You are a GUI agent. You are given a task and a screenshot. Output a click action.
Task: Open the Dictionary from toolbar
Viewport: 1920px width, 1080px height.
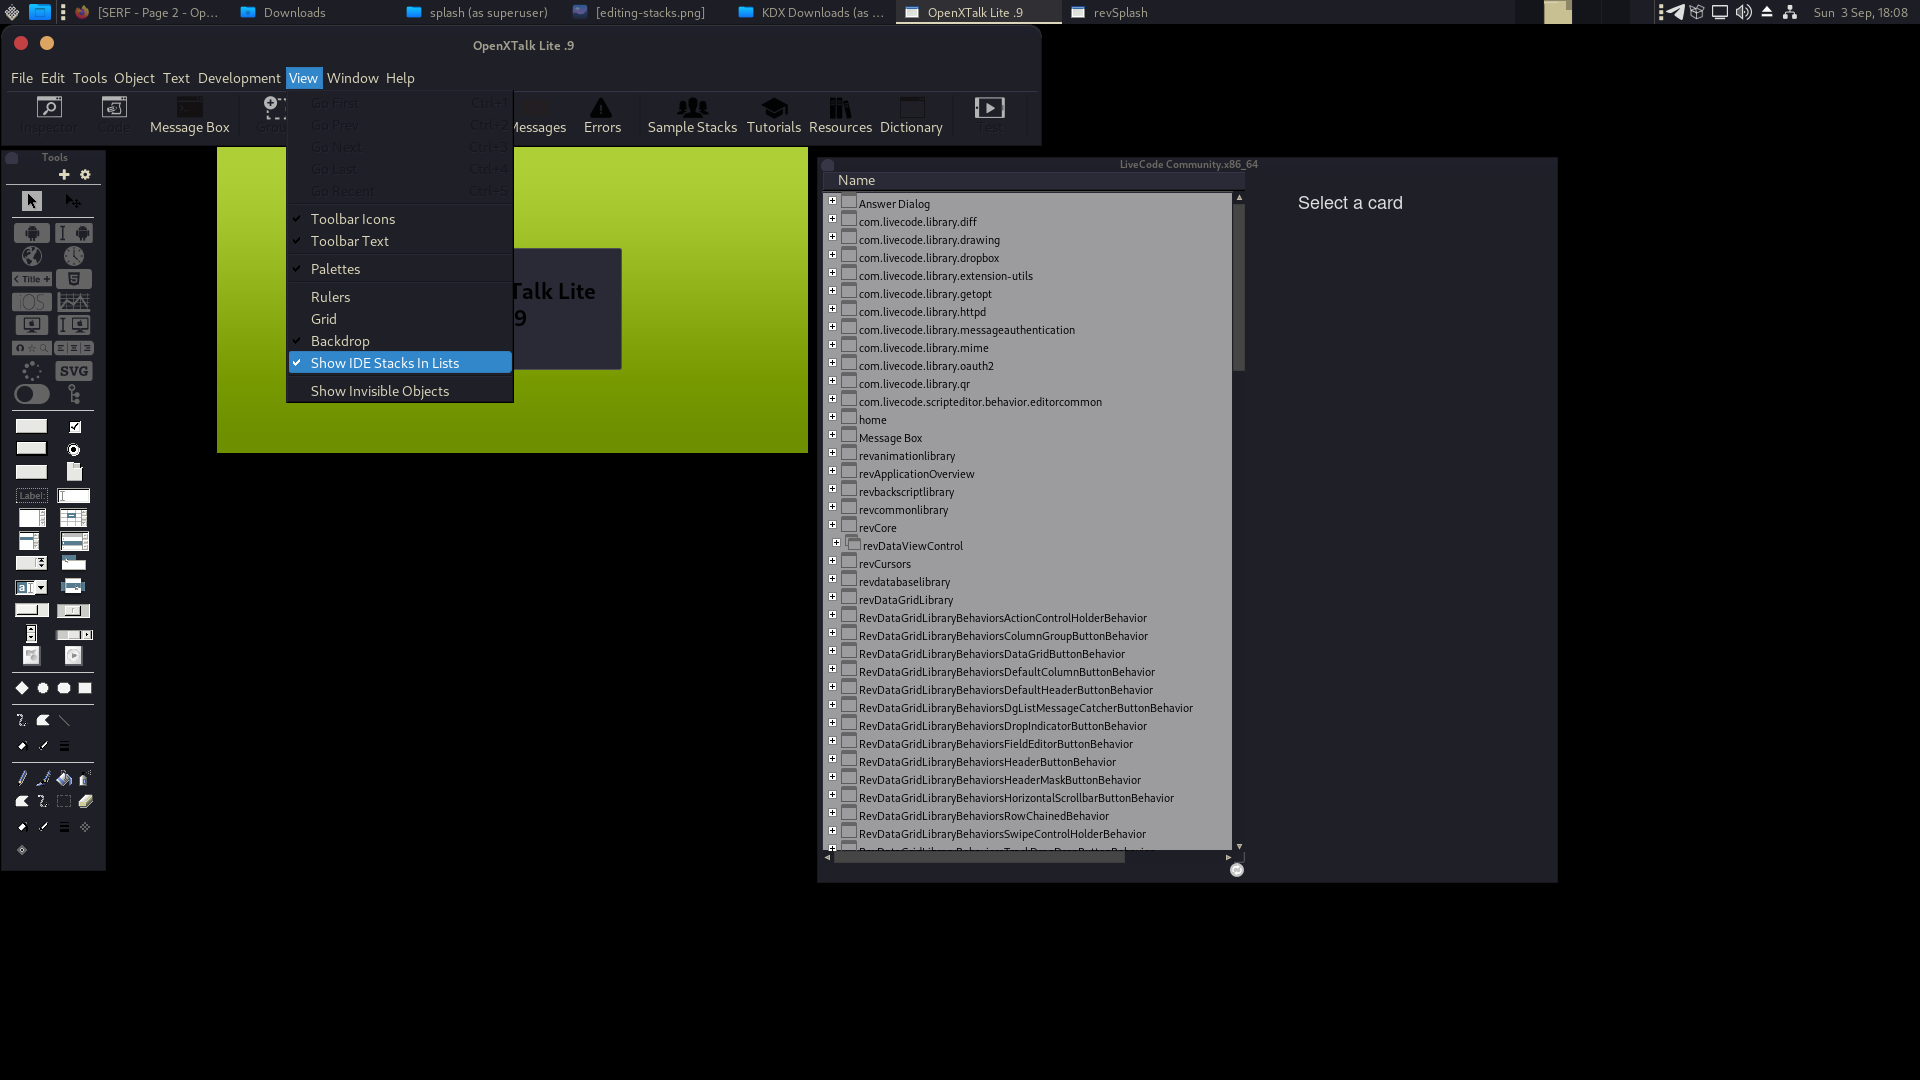click(911, 116)
